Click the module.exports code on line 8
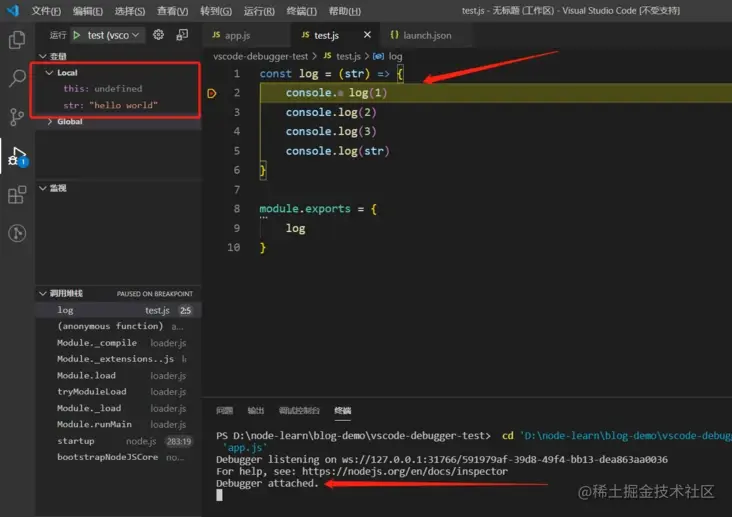732x517 pixels. click(305, 209)
